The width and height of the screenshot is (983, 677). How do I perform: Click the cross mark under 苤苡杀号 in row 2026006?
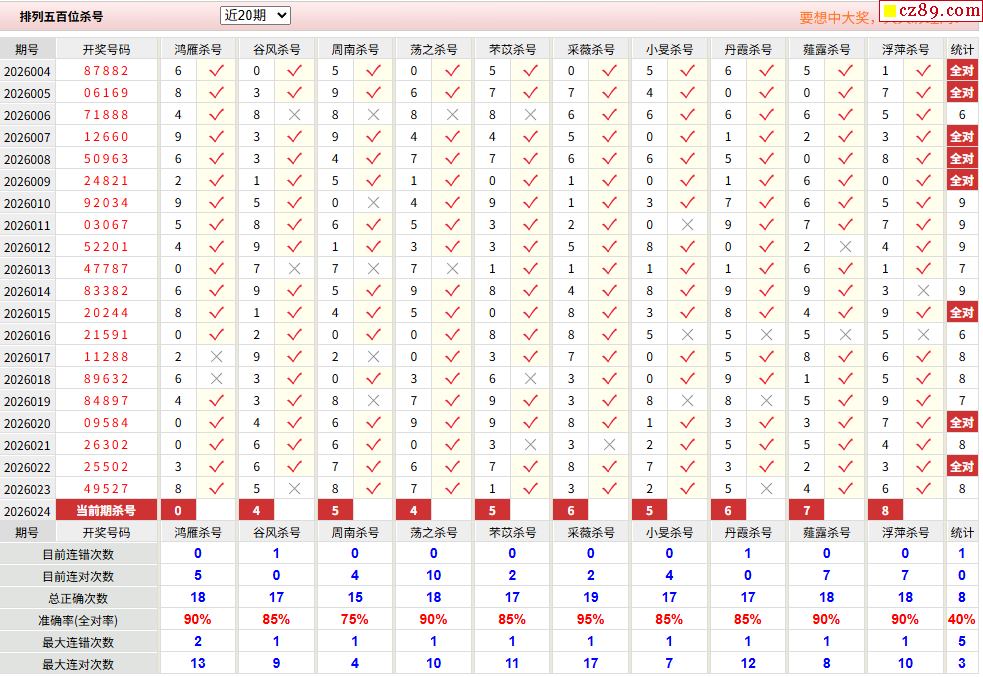pyautogui.click(x=530, y=115)
